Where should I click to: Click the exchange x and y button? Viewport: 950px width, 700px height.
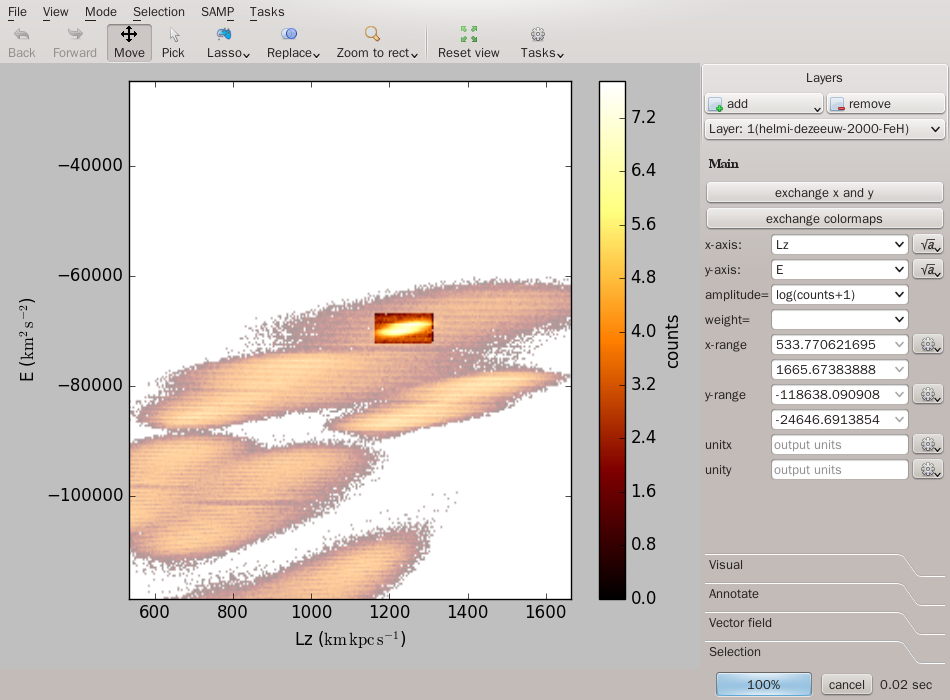(x=824, y=192)
